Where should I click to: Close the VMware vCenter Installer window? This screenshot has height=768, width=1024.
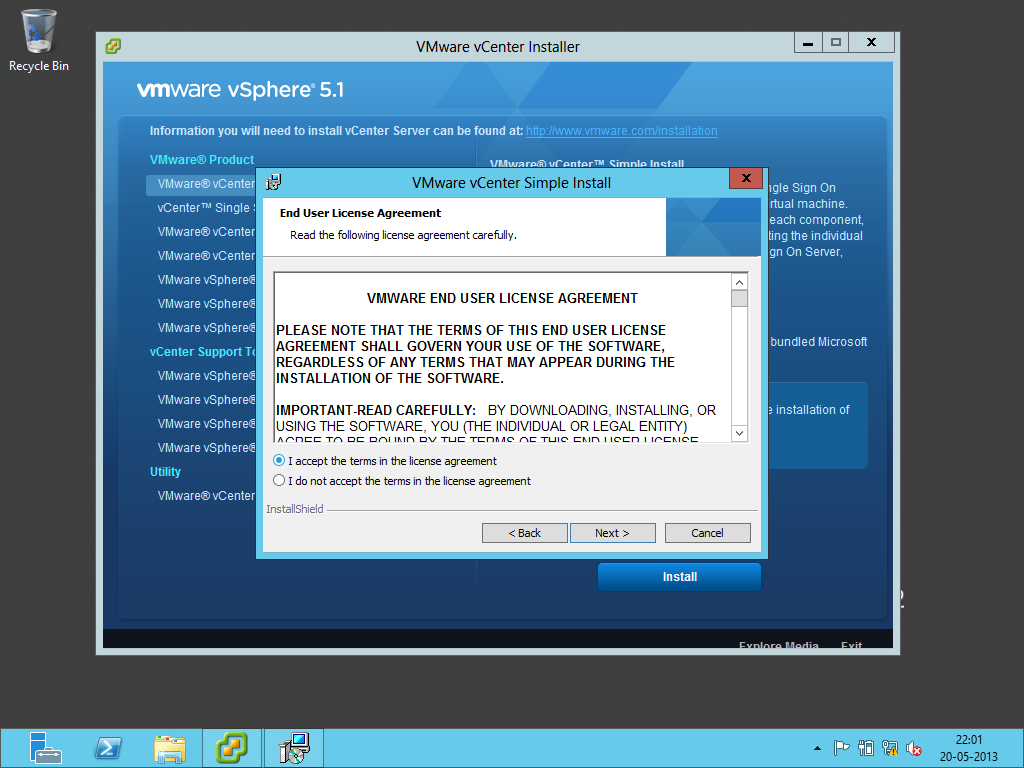(x=871, y=42)
